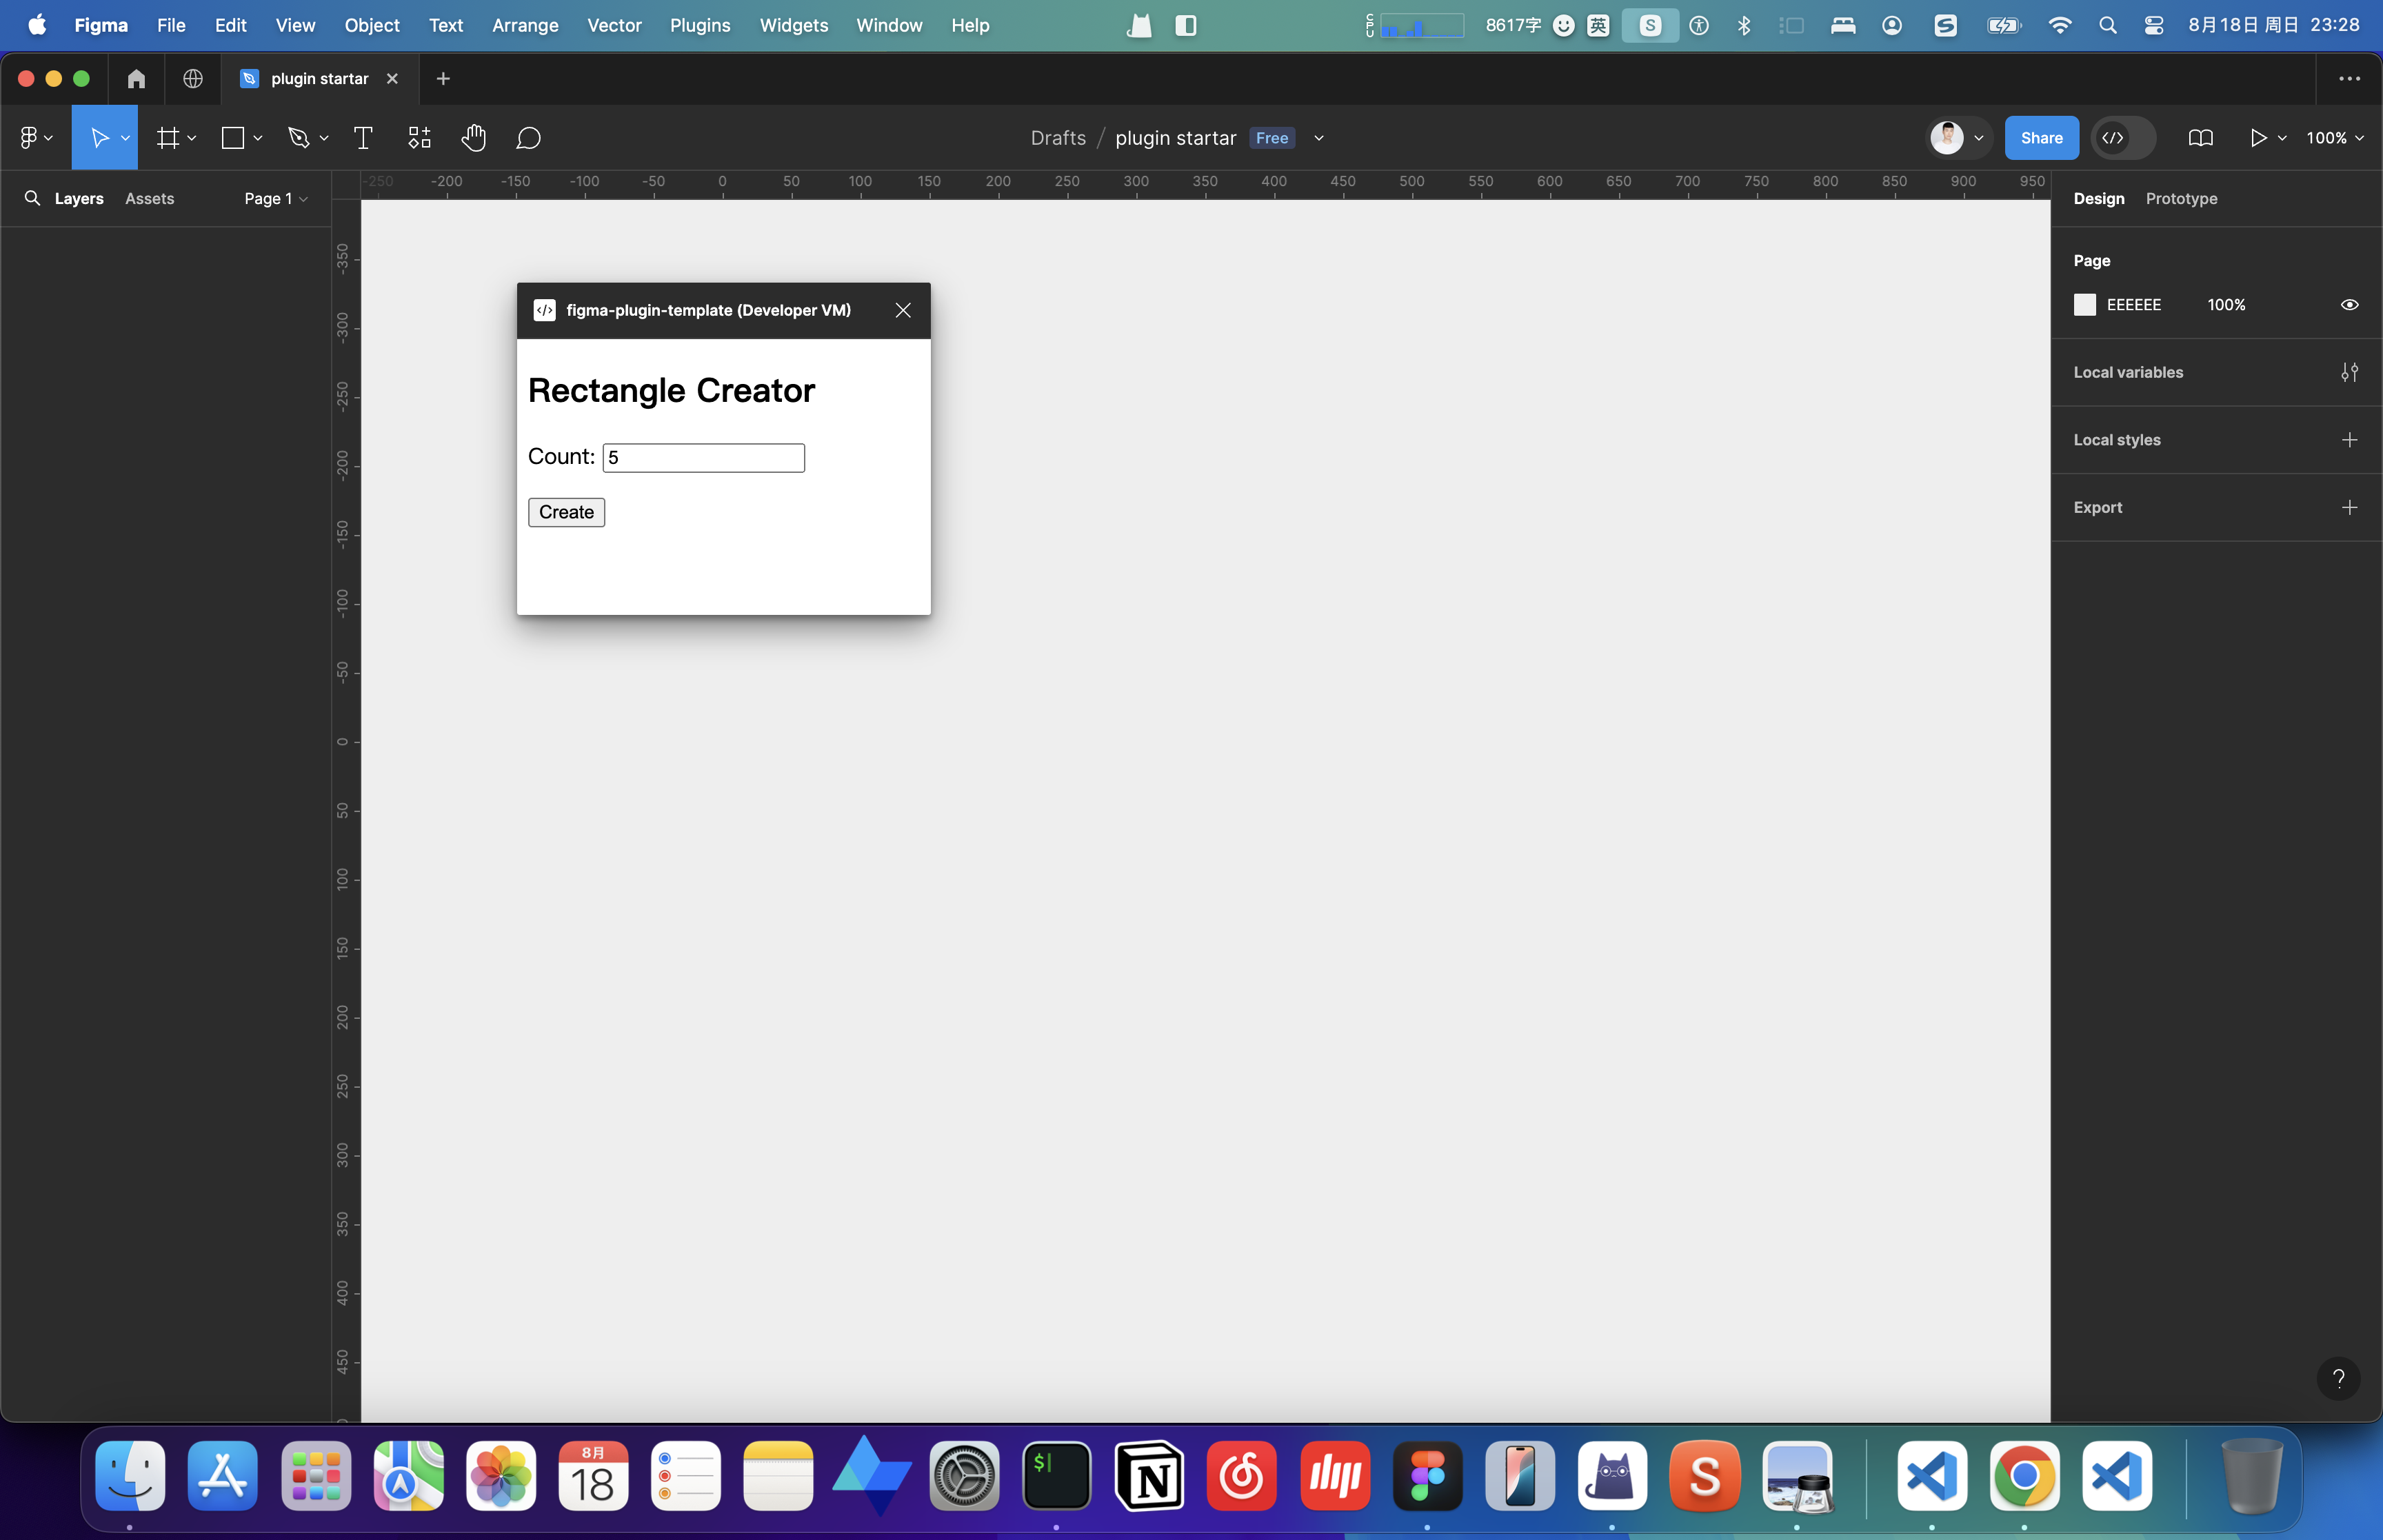The height and width of the screenshot is (1540, 2383).
Task: Click the blue Share button
Action: click(x=2040, y=138)
